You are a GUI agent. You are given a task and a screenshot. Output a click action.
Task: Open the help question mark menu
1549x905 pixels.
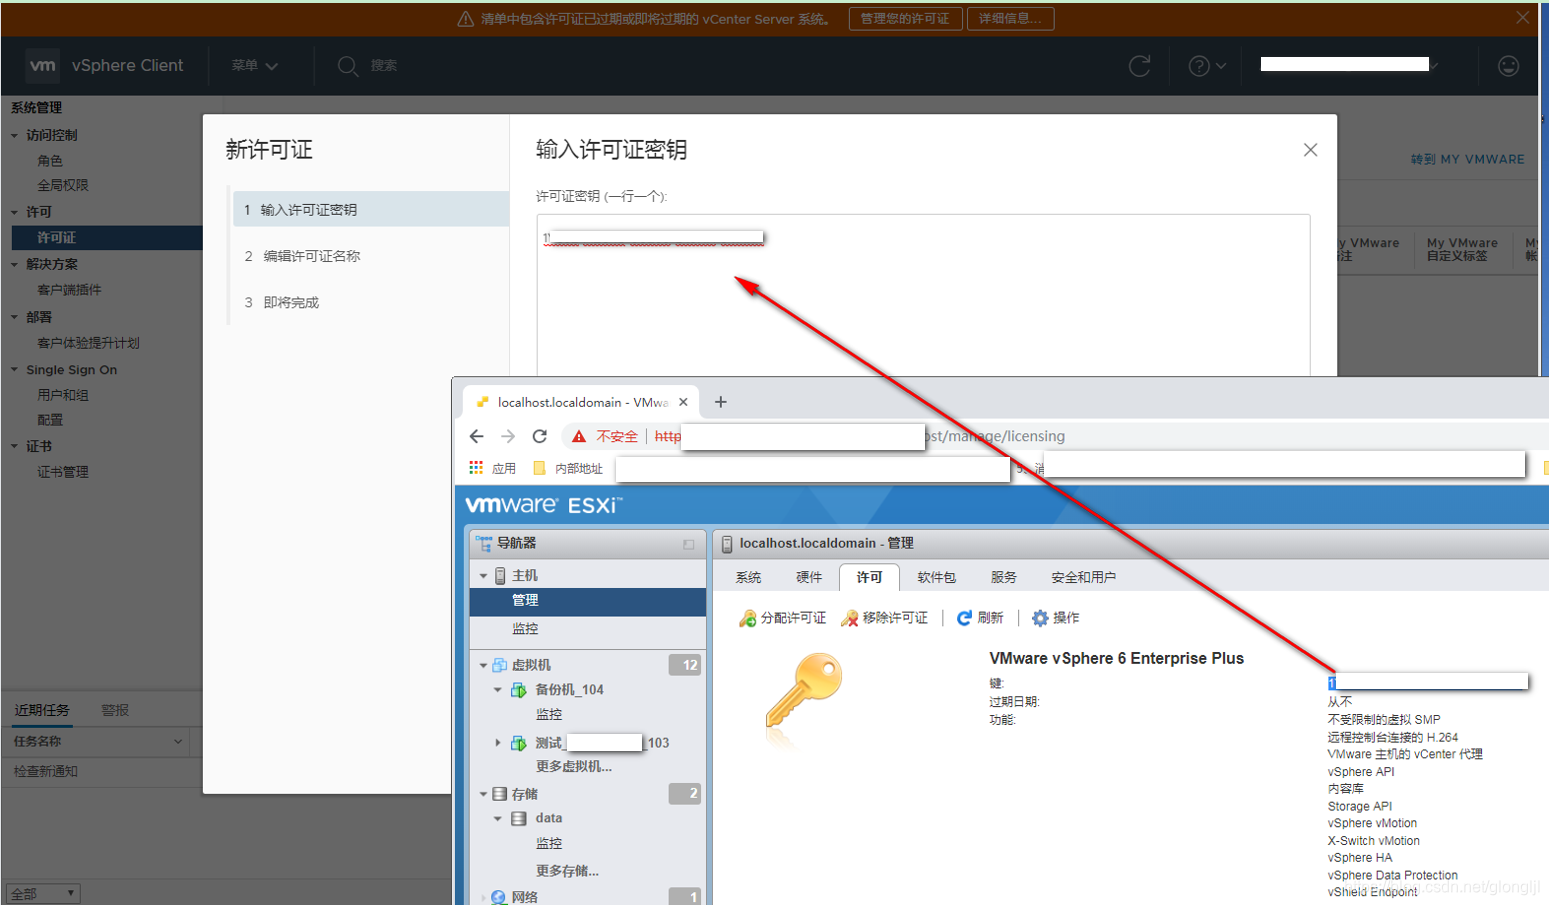click(x=1206, y=66)
